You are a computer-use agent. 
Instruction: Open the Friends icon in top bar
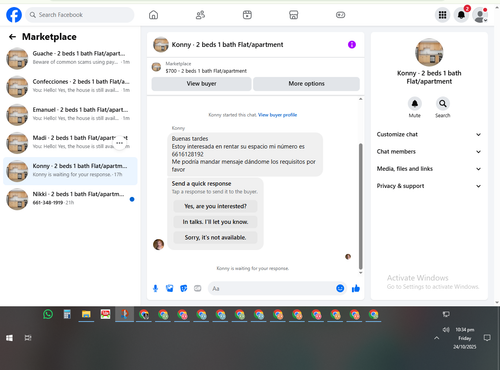coord(200,15)
